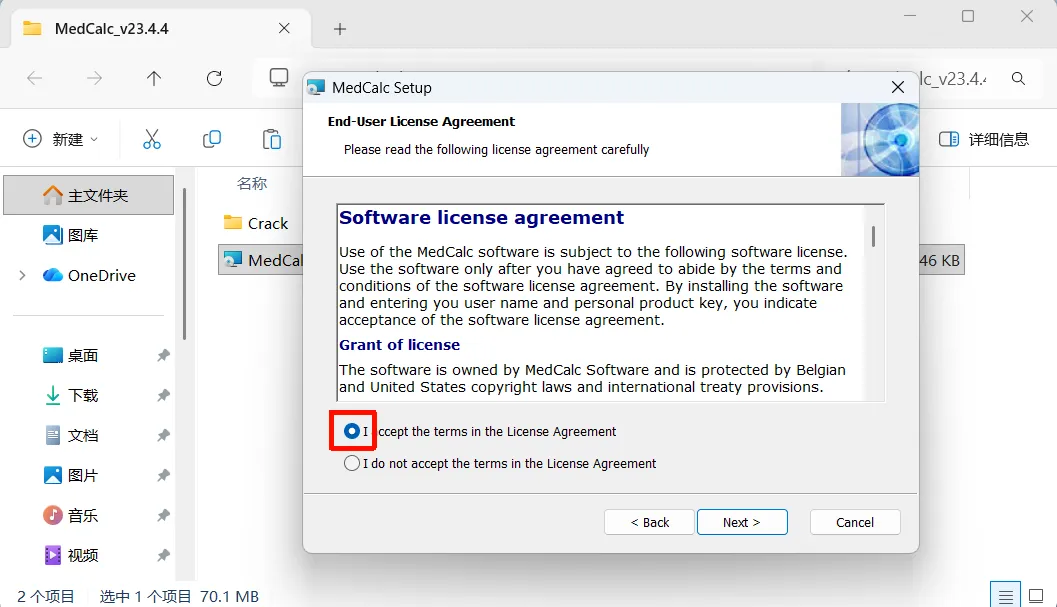Click the Paste clipboard icon in Explorer

coord(272,139)
